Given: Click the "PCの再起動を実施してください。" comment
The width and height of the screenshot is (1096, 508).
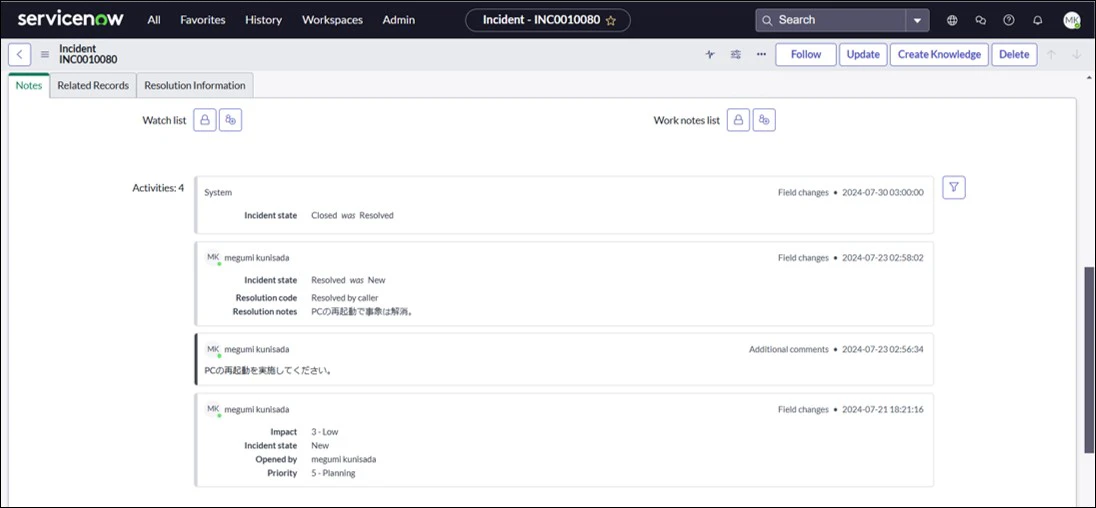Looking at the screenshot, I should click(268, 370).
